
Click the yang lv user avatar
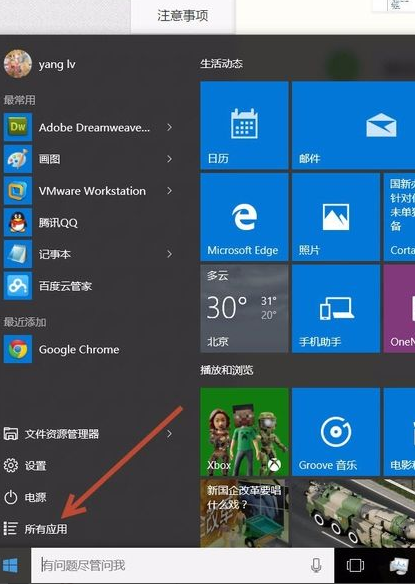click(18, 64)
